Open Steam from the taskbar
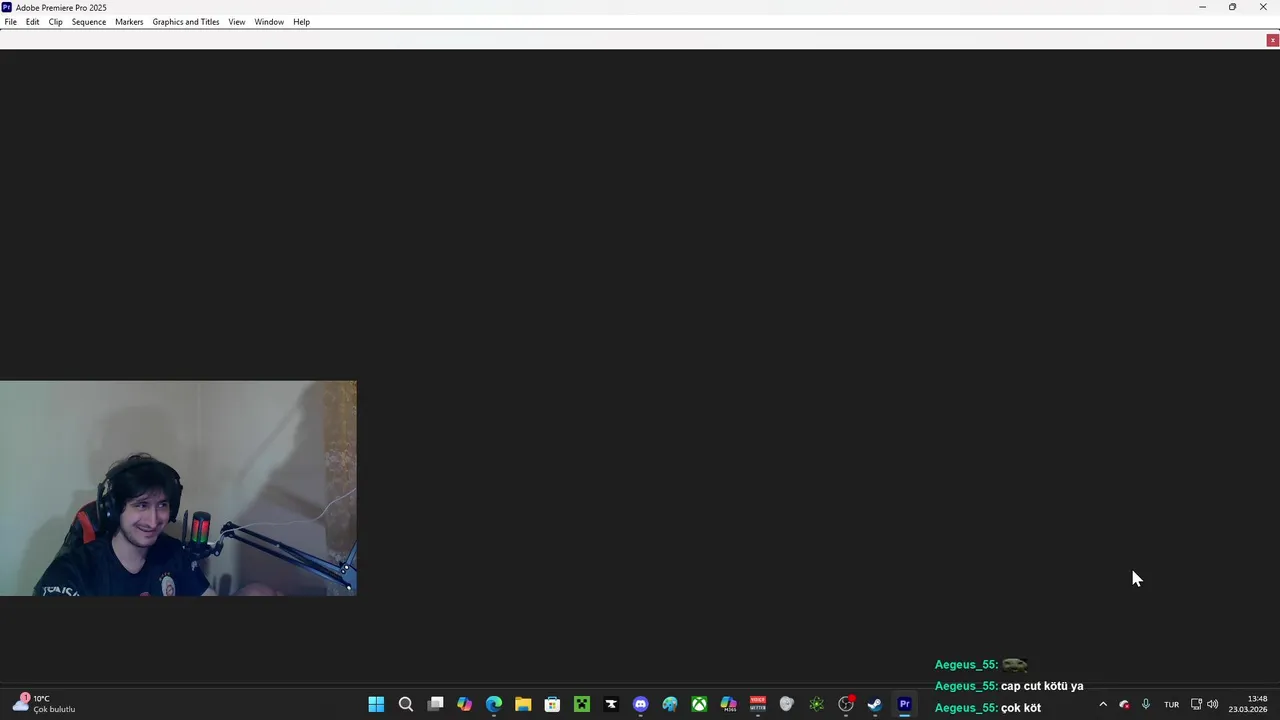 click(875, 704)
